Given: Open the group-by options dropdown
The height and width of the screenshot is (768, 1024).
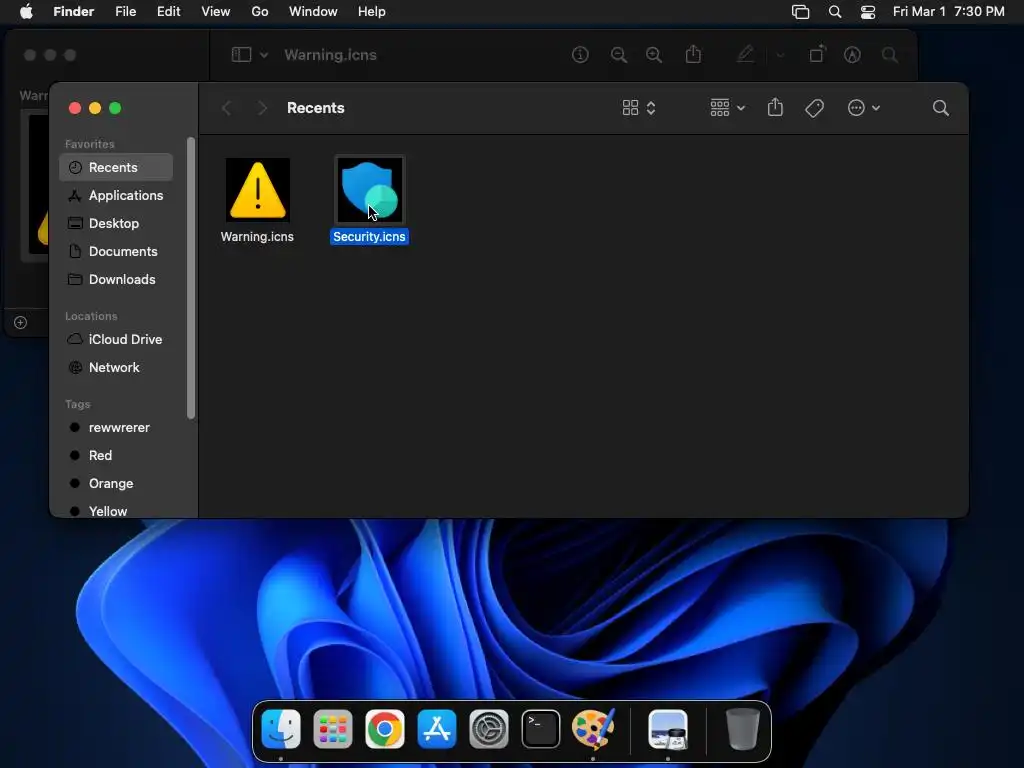Looking at the screenshot, I should (728, 108).
